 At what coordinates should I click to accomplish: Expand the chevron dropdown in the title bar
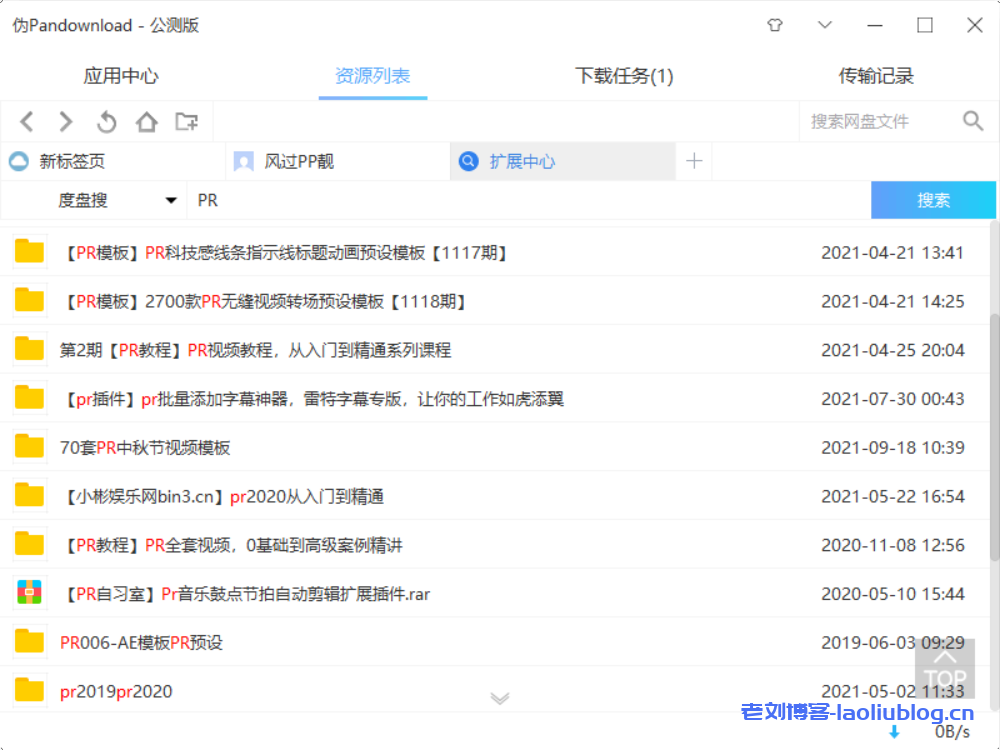click(824, 25)
